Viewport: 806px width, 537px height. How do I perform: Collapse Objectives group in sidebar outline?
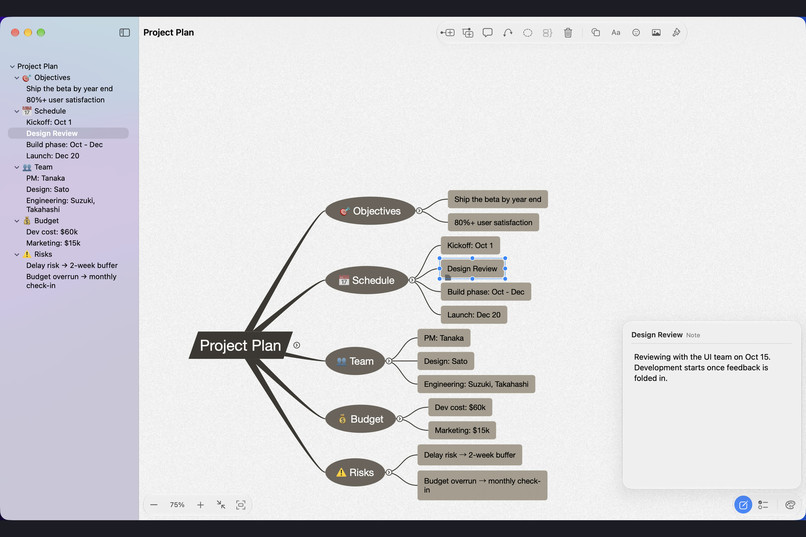click(x=17, y=78)
